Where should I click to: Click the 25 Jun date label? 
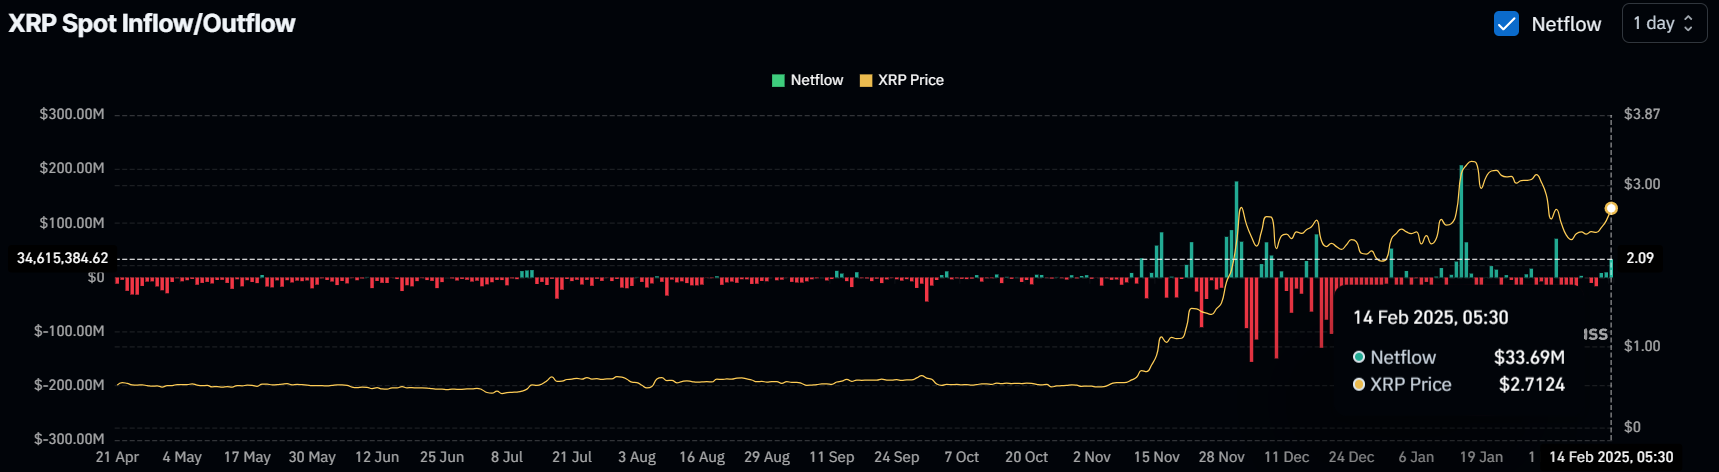pos(442,457)
